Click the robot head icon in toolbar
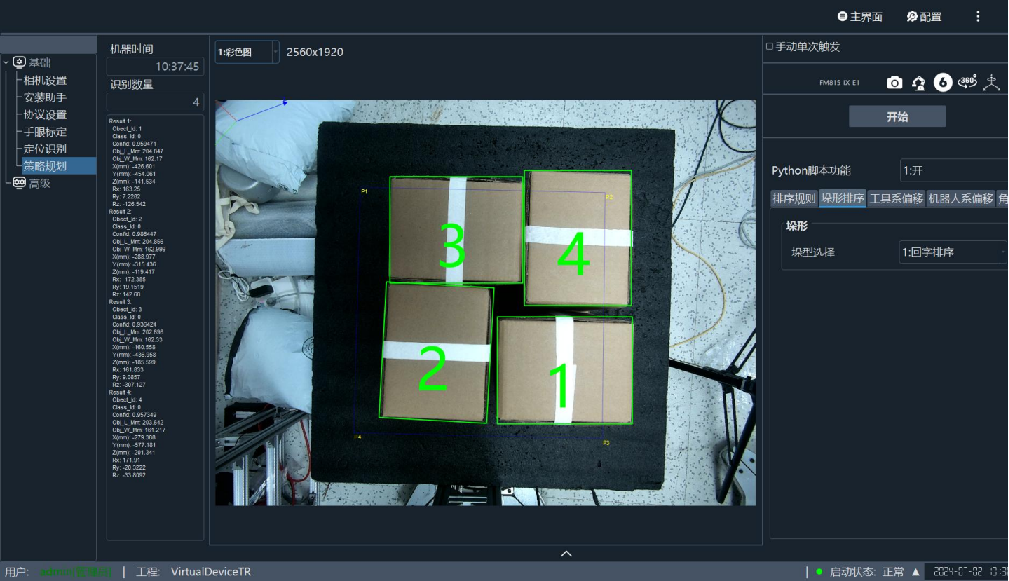Screen dimensions: 1009x581 (x=918, y=83)
